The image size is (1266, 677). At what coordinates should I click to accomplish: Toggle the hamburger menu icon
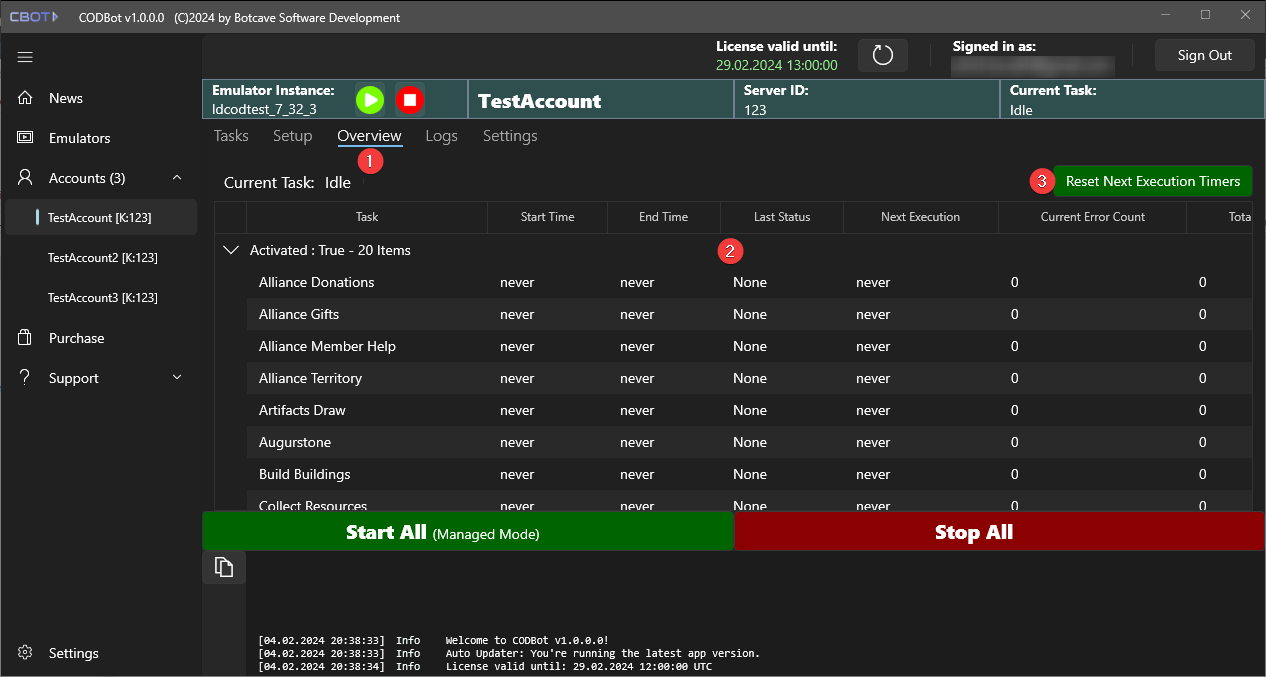pos(25,58)
